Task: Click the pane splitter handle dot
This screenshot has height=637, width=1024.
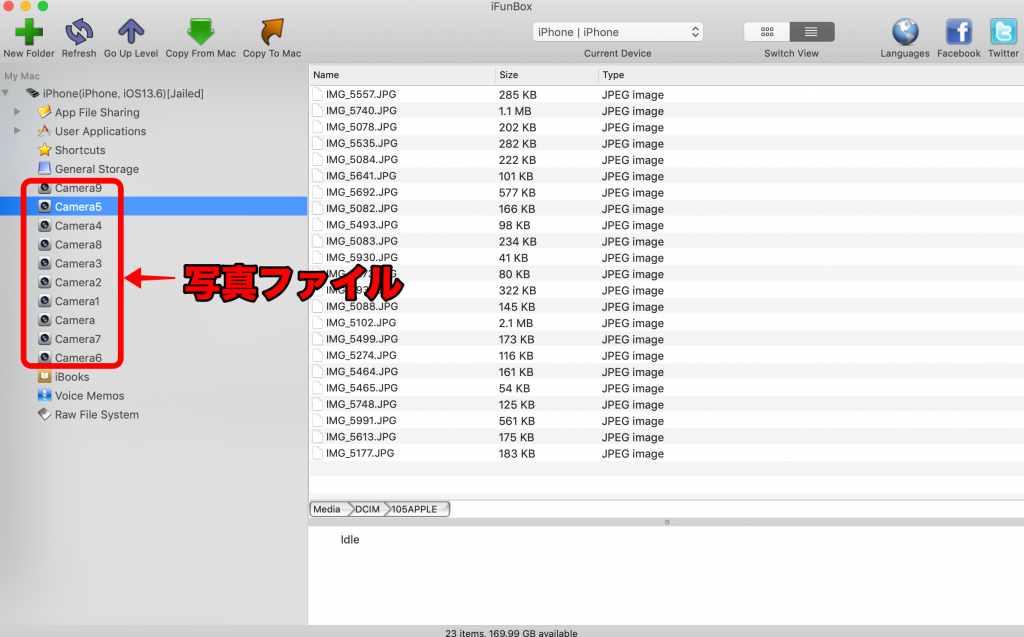Action: coord(667,522)
